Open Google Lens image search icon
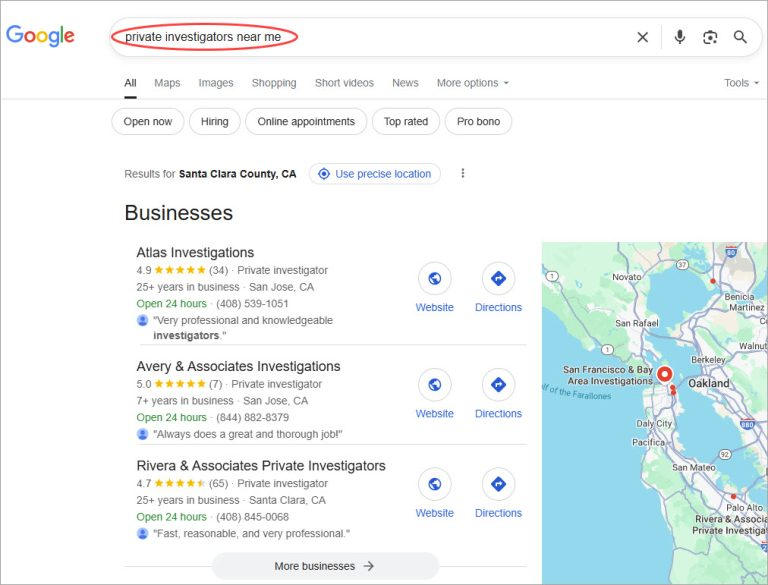This screenshot has height=585, width=768. click(710, 37)
